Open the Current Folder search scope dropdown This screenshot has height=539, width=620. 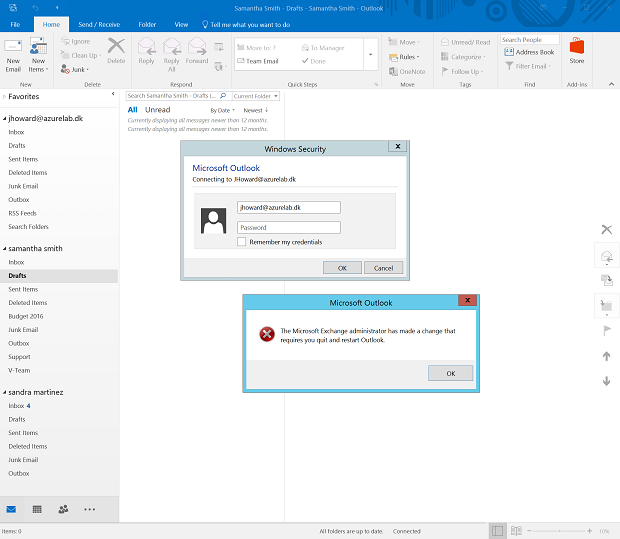click(x=256, y=96)
